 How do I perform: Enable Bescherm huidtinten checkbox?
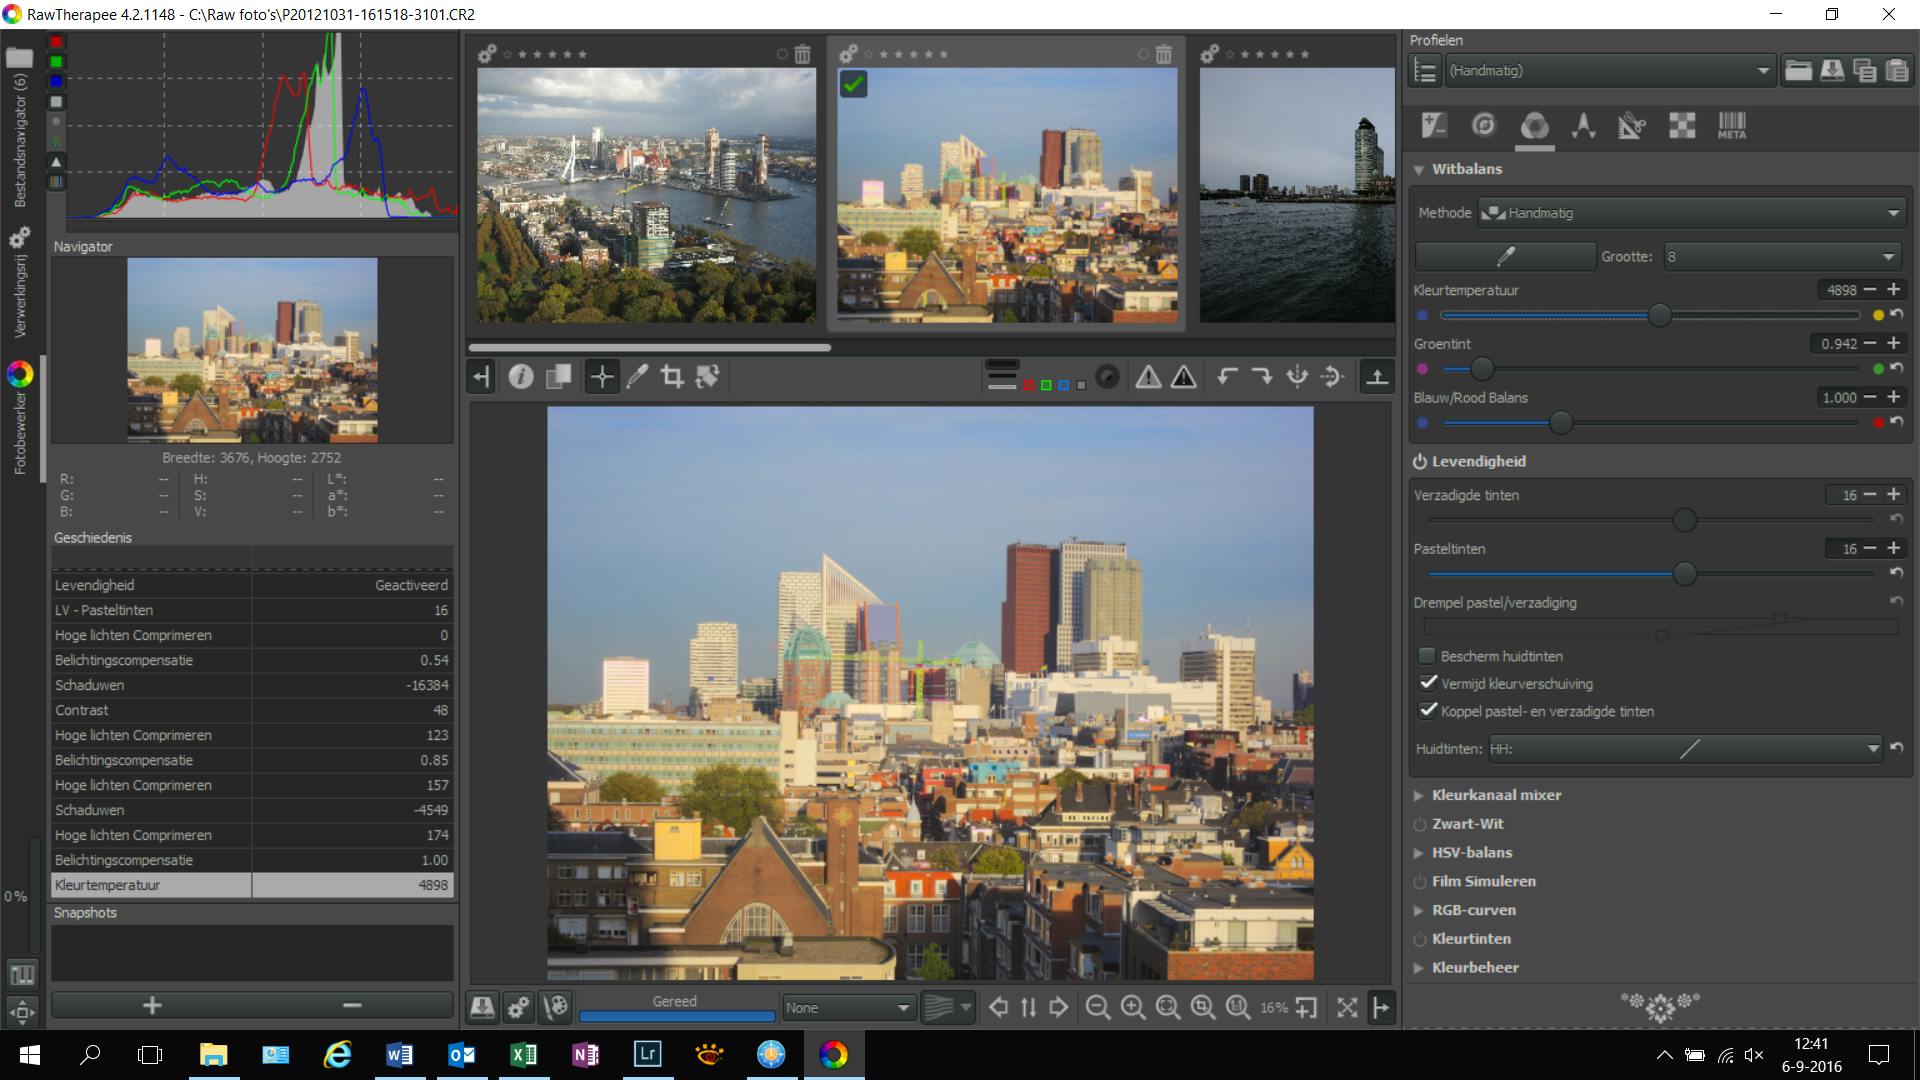[1427, 656]
